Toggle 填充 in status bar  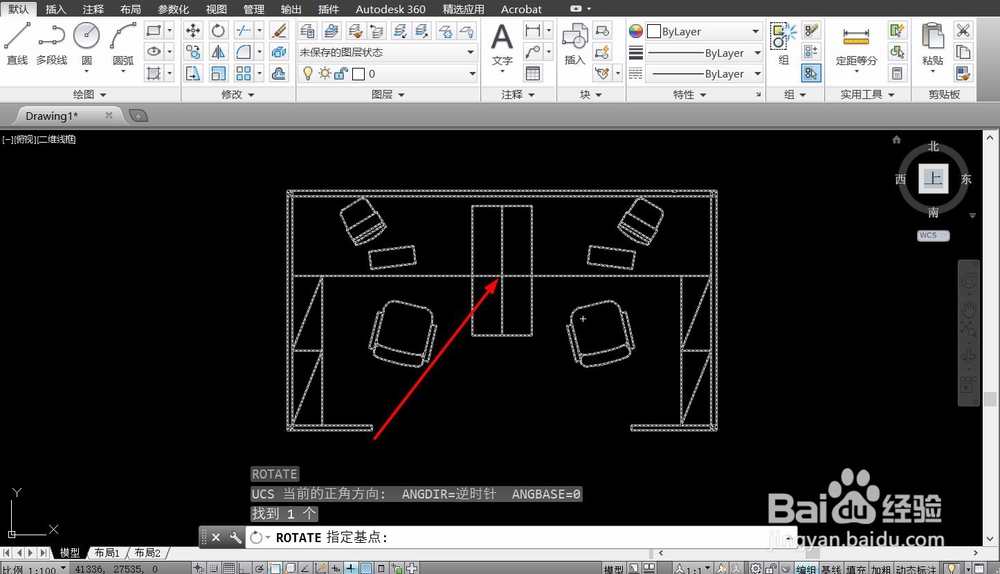pyautogui.click(x=857, y=569)
